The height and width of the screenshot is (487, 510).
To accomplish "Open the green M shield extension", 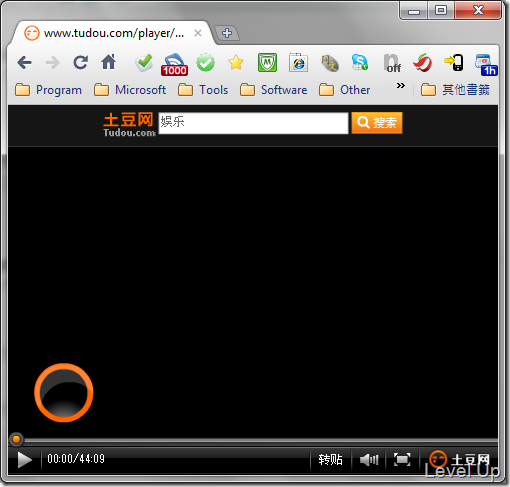I will point(267,63).
